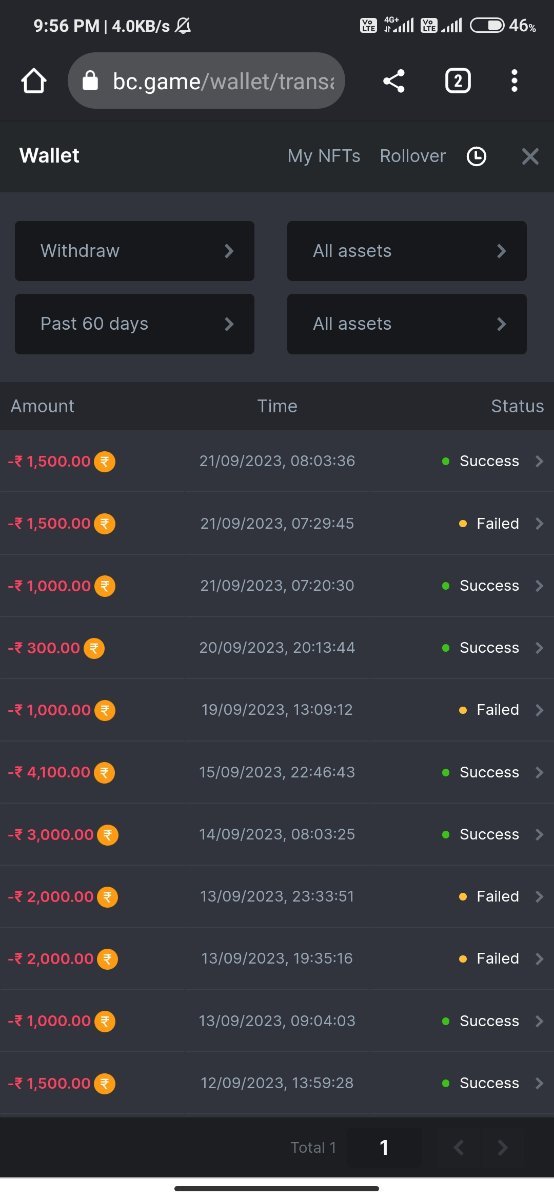Expand the failed 21/09/2023, 07:29:45 transaction
The width and height of the screenshot is (554, 1200).
point(277,523)
